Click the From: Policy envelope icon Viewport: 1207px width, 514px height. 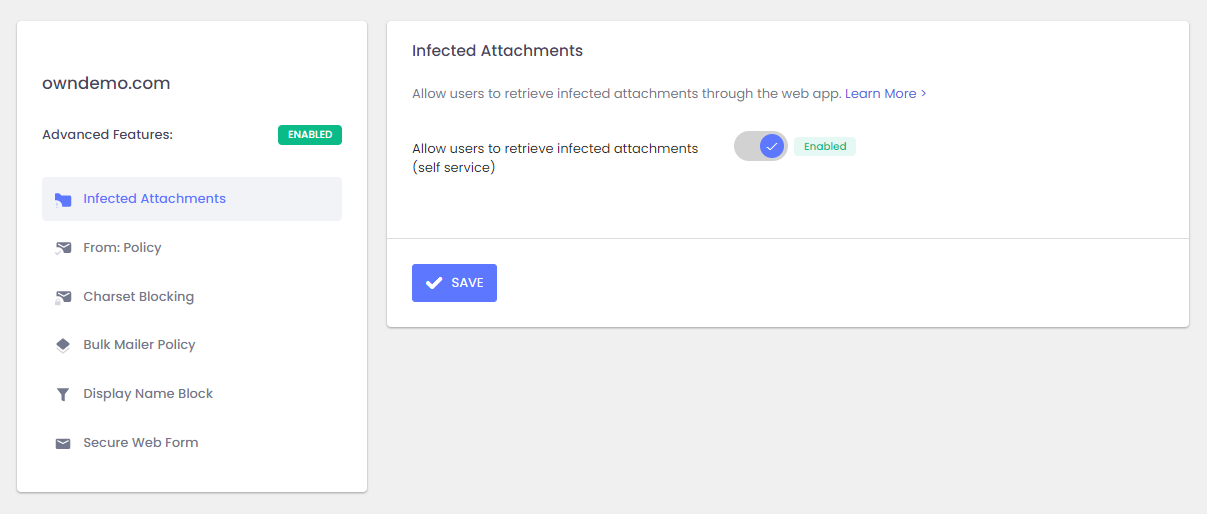[x=63, y=248]
